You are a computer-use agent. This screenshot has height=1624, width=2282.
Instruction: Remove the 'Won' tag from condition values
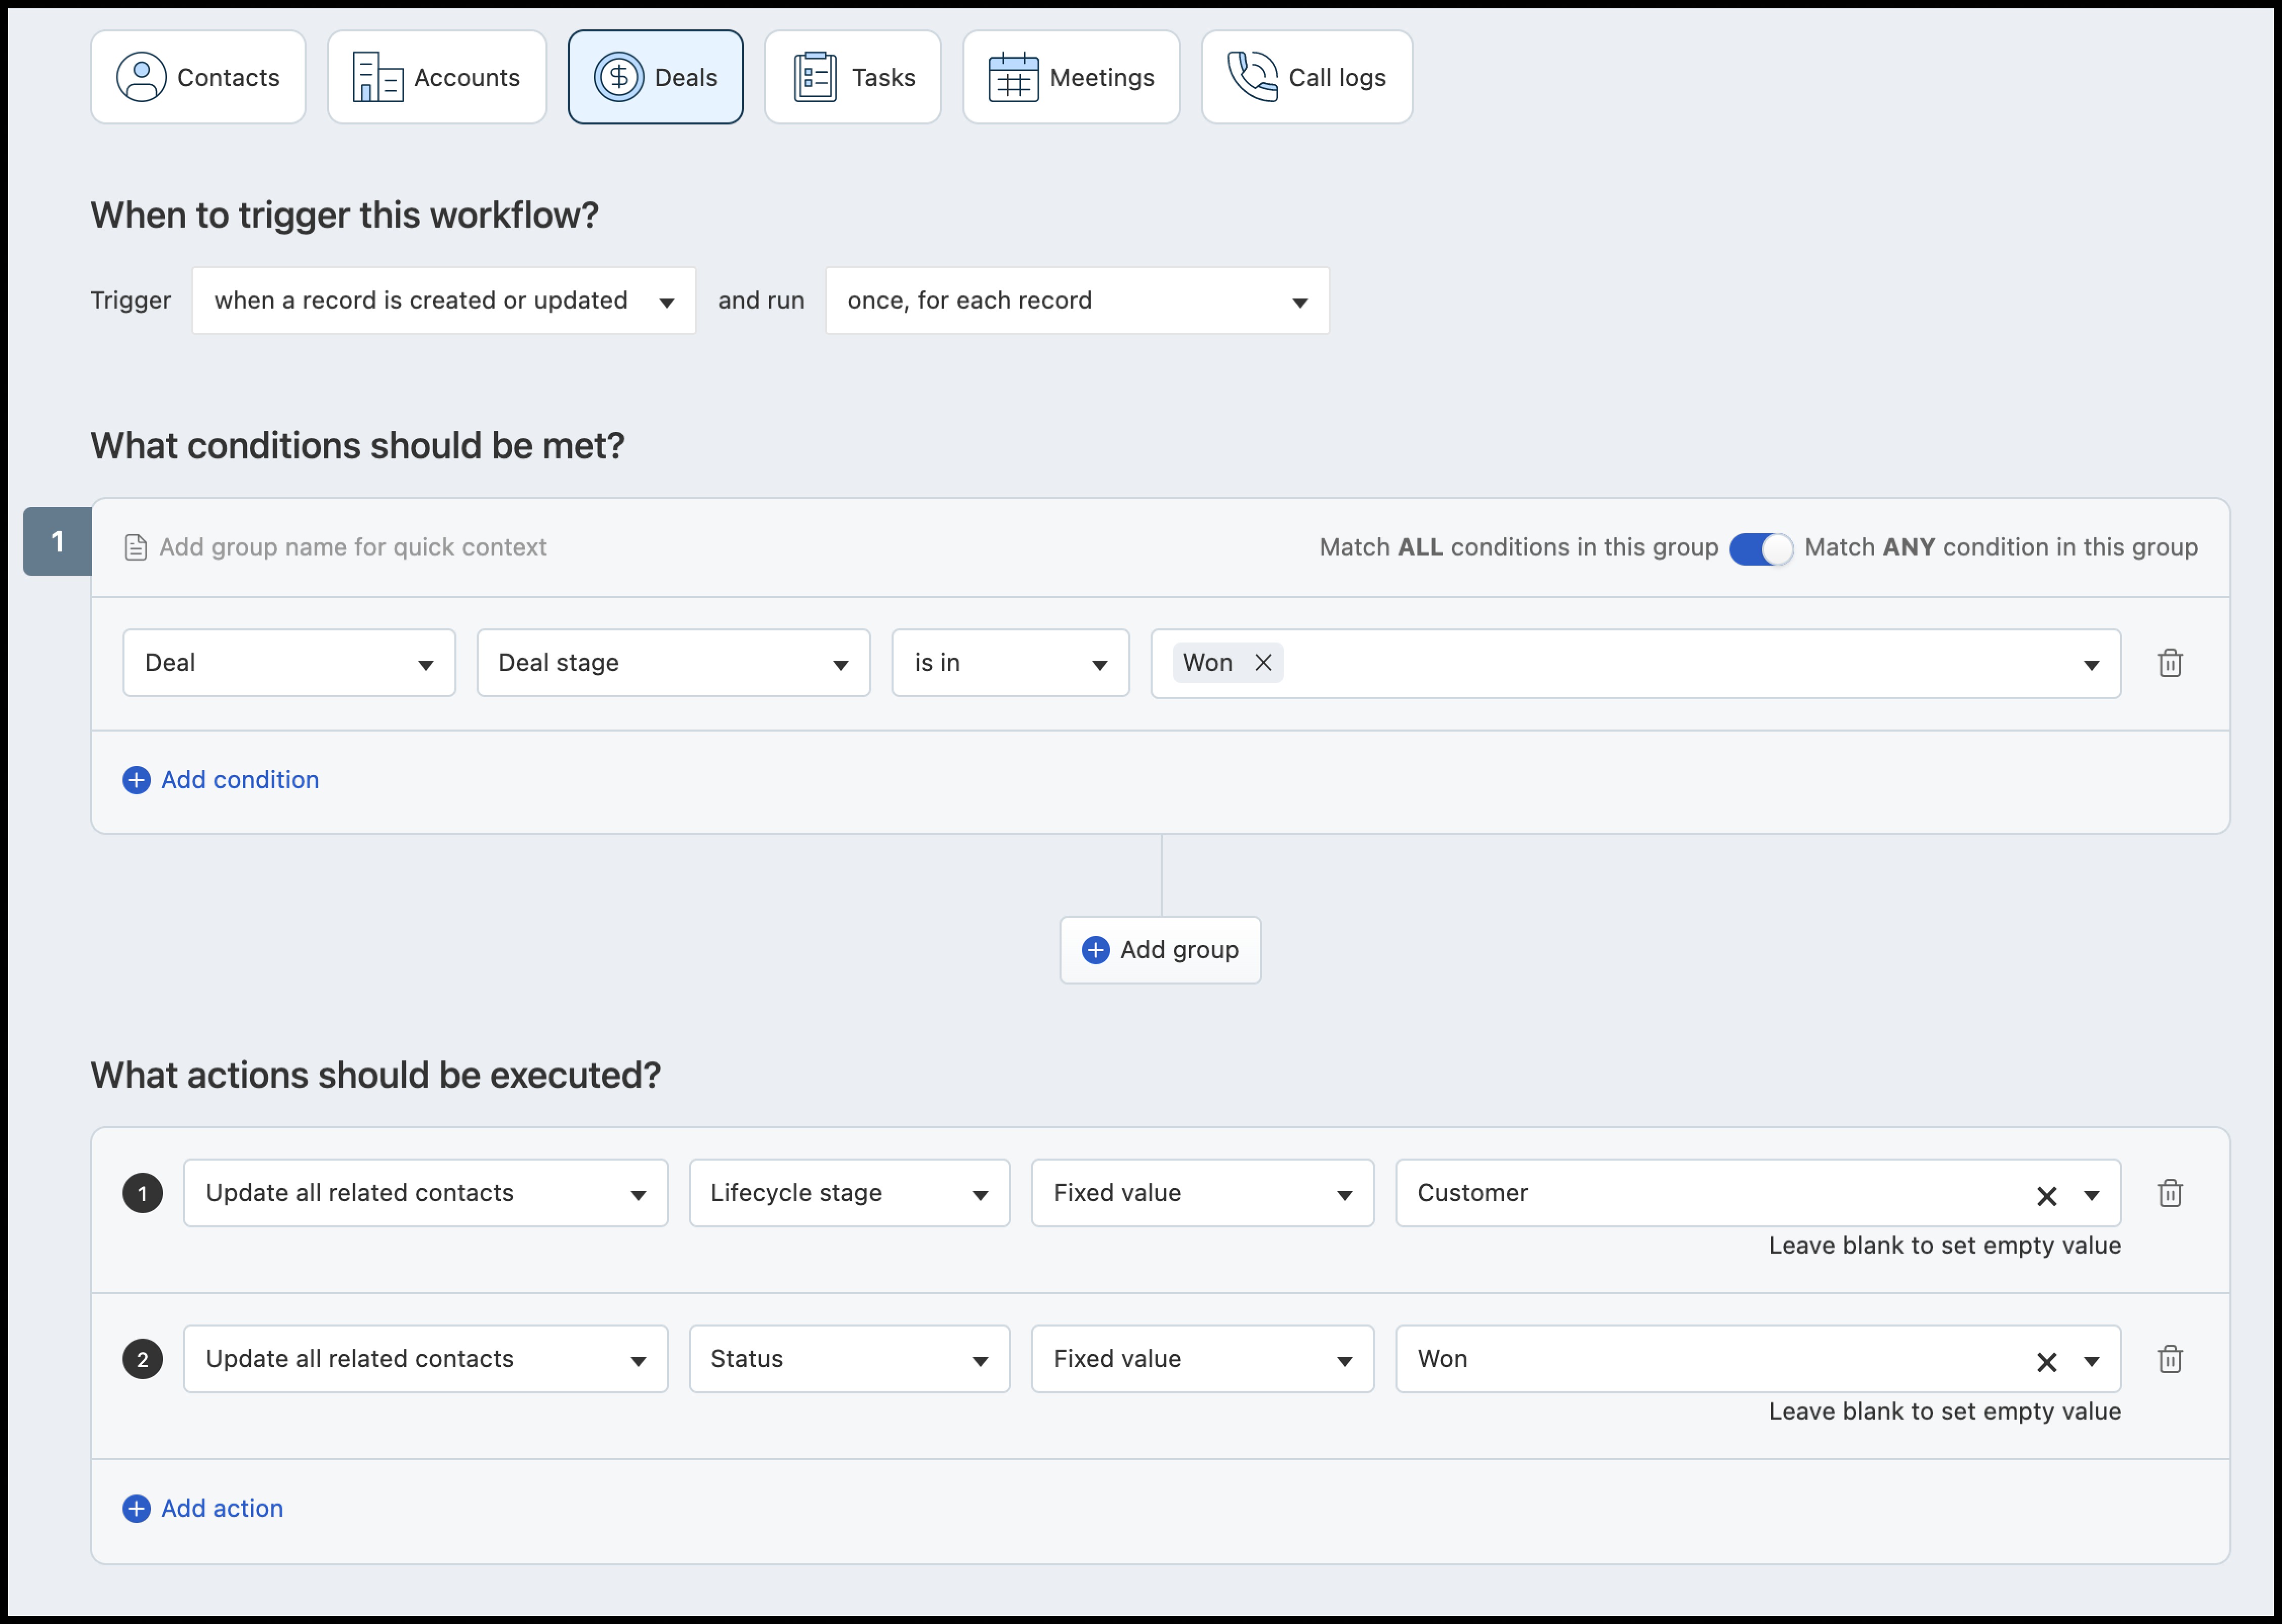pyautogui.click(x=1263, y=662)
